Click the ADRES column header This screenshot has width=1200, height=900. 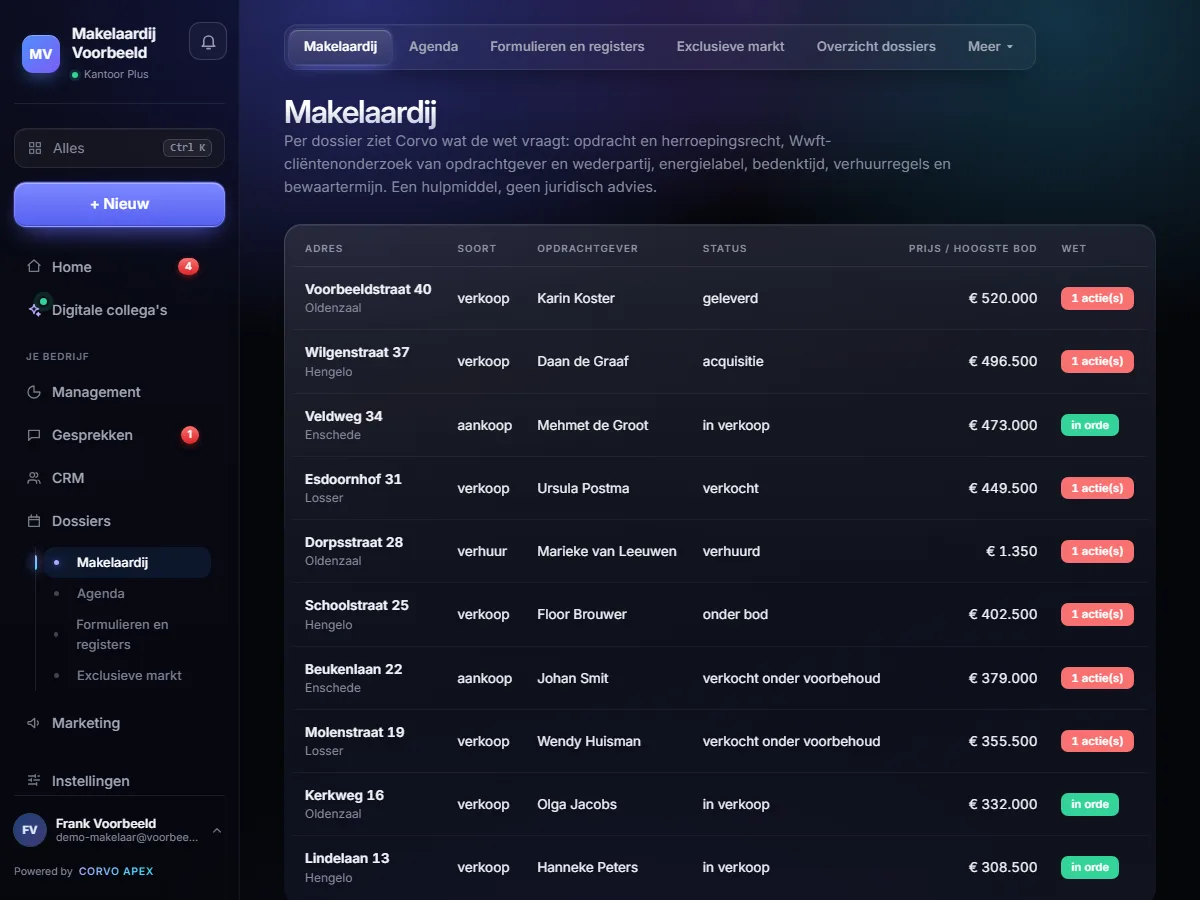(x=324, y=248)
